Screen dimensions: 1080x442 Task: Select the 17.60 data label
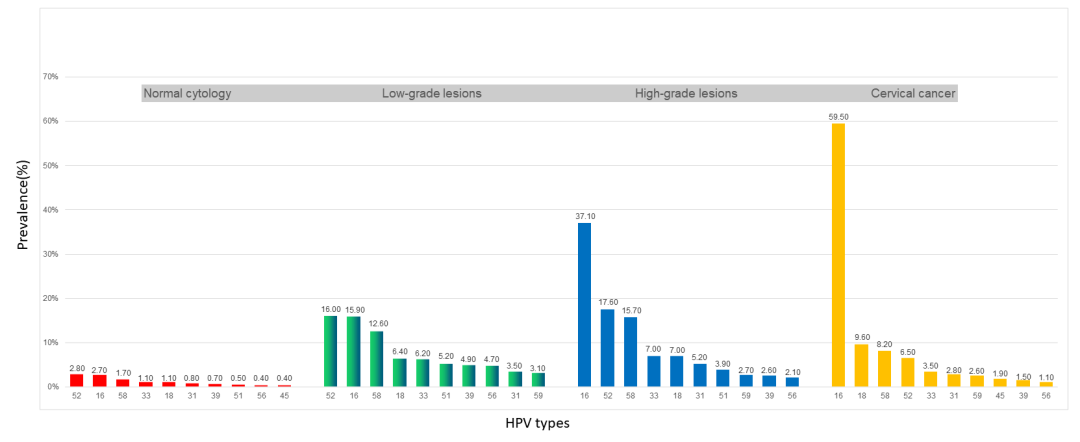(608, 302)
